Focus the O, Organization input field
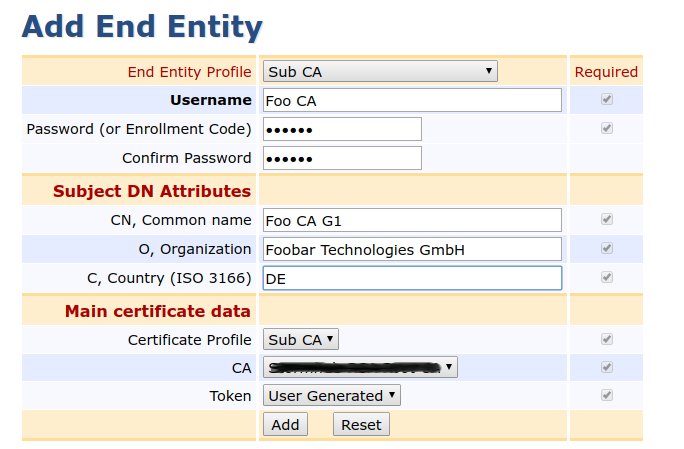The height and width of the screenshot is (449, 684). (412, 249)
